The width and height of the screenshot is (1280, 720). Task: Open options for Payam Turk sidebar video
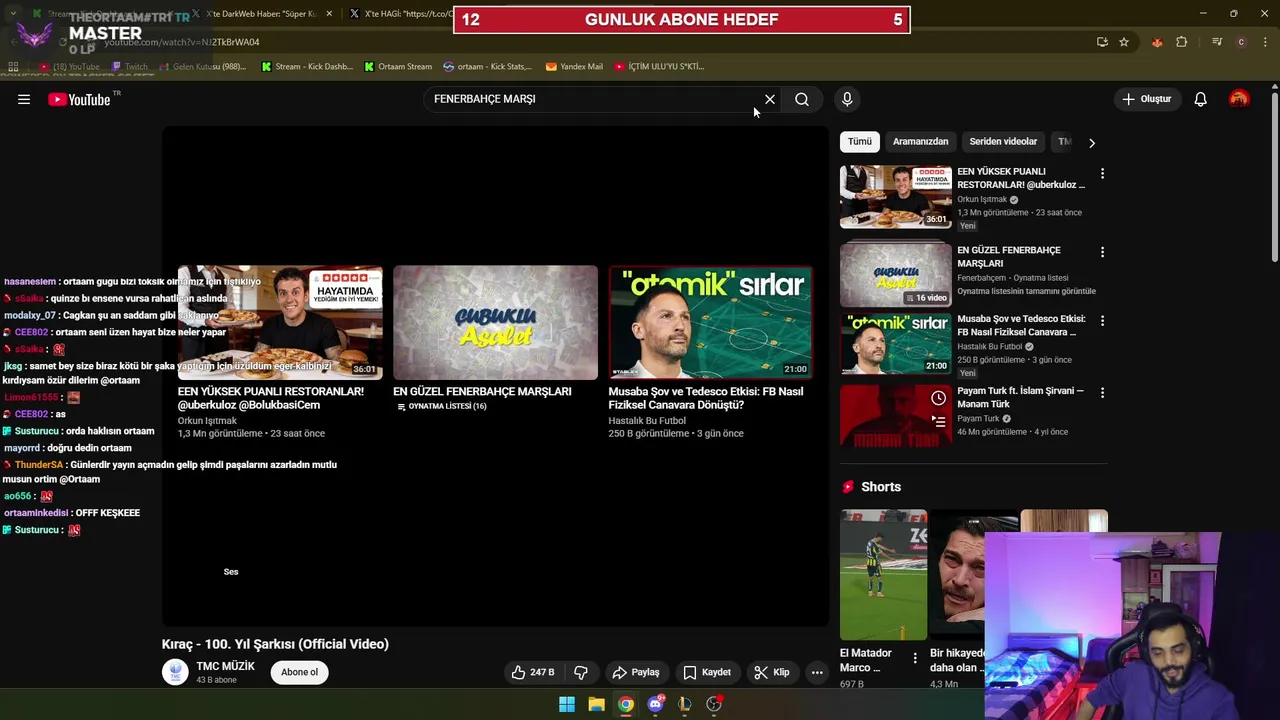point(1102,393)
